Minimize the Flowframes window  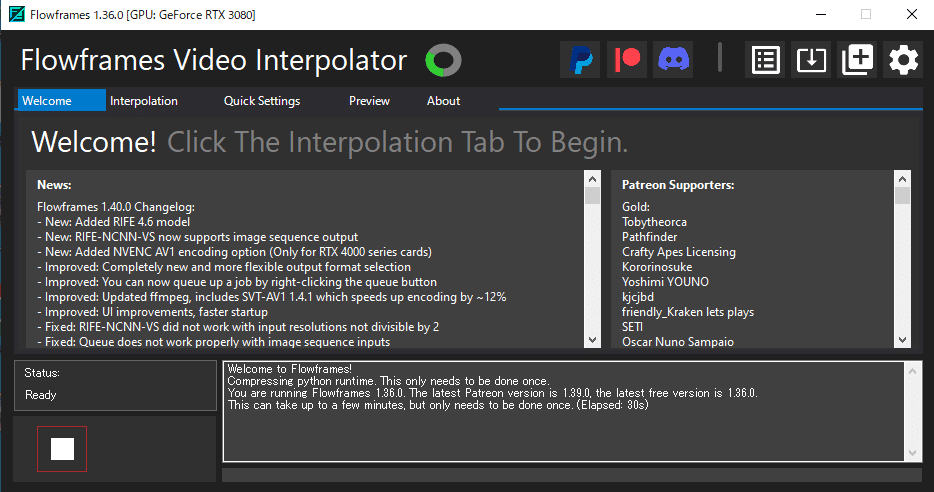tap(821, 14)
